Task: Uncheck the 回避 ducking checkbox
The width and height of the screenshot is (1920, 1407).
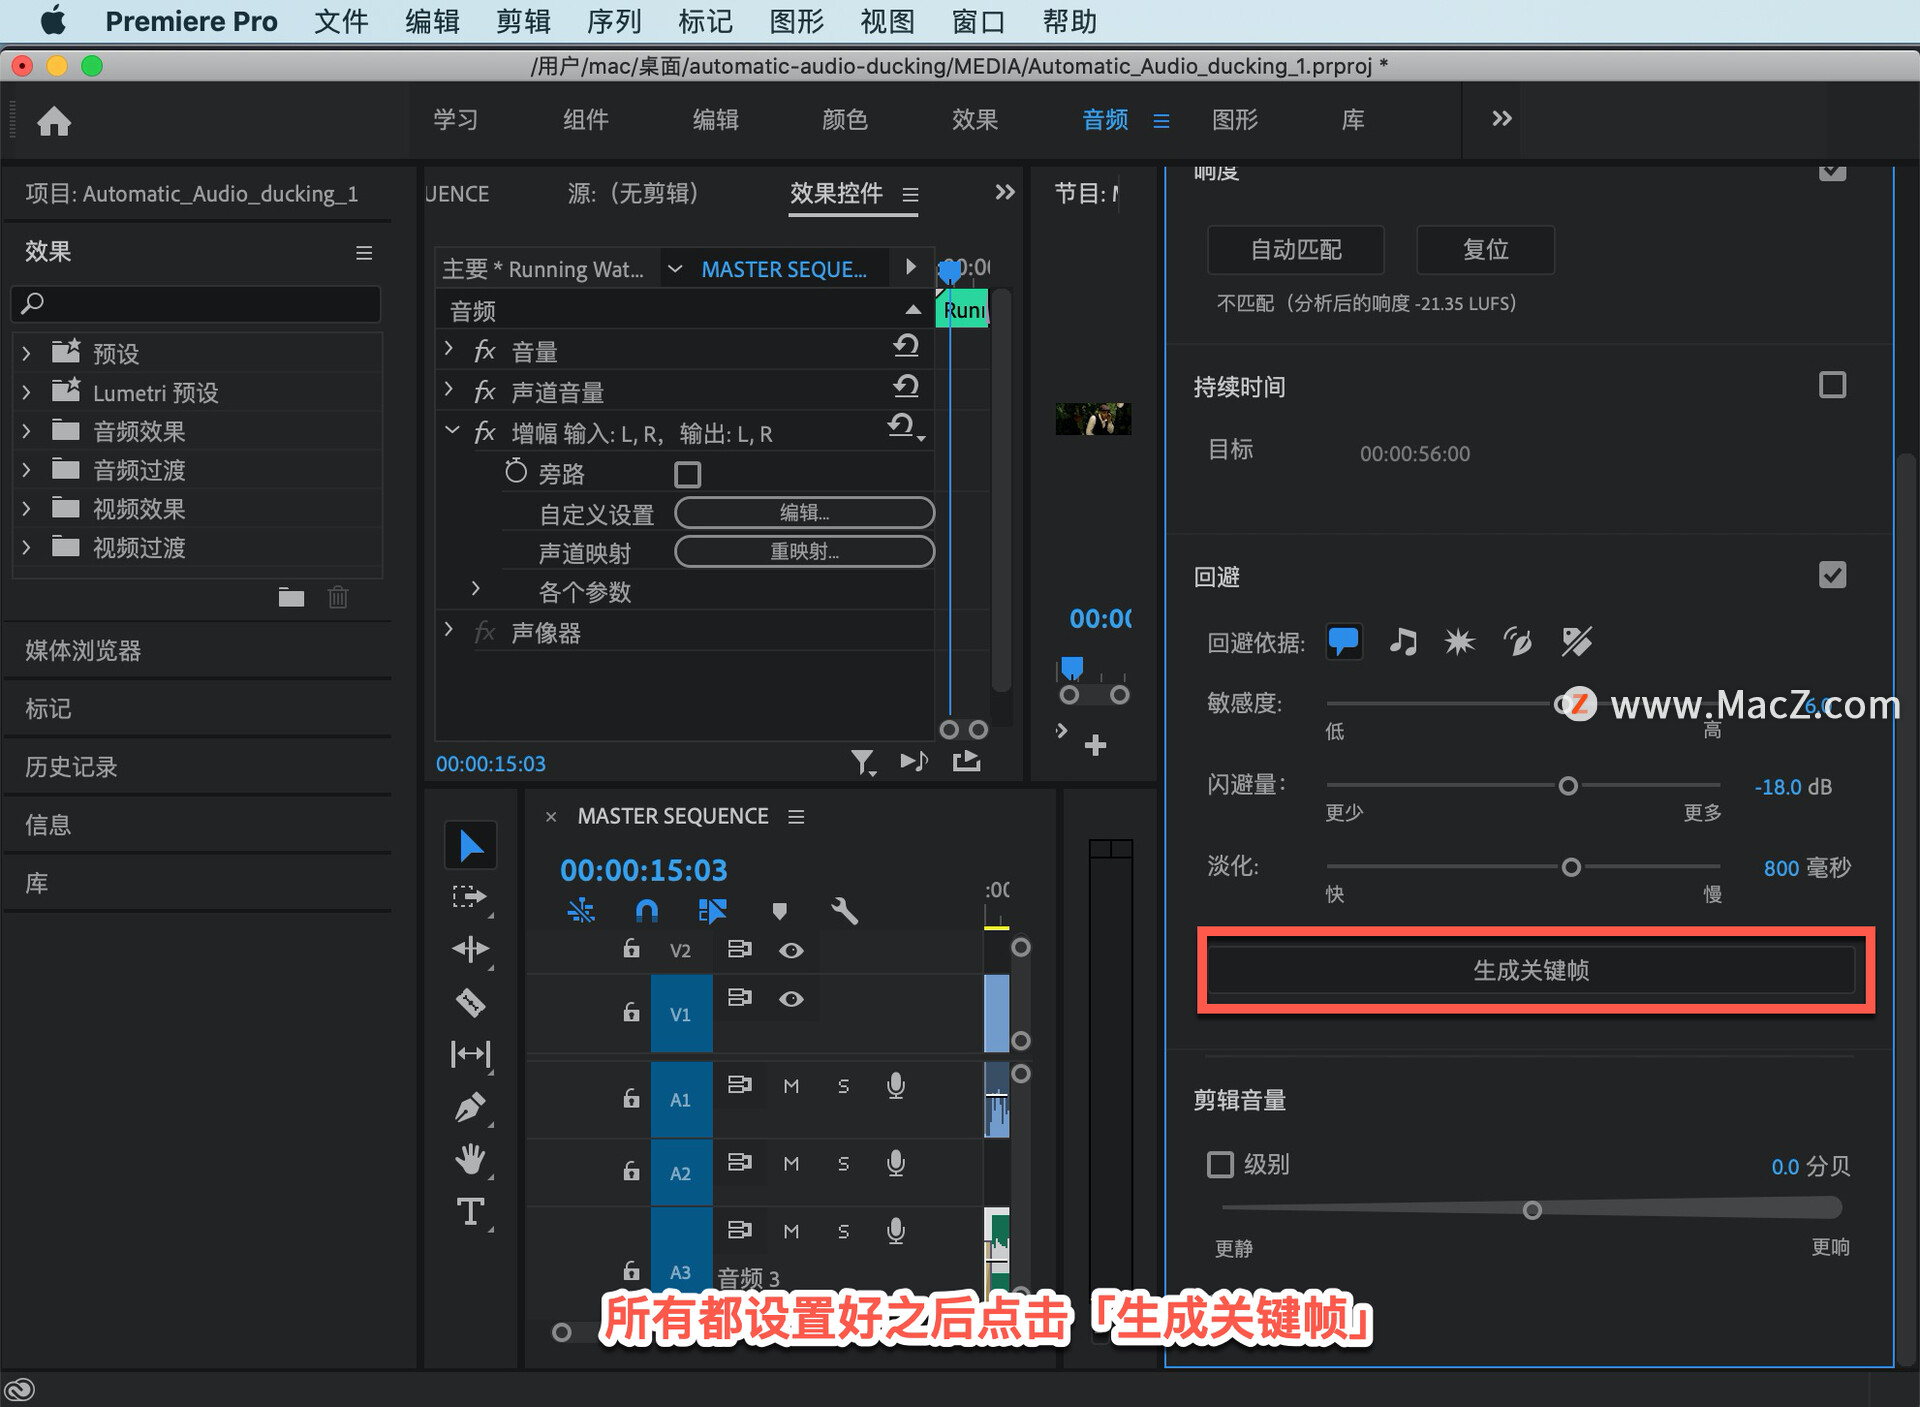Action: tap(1832, 575)
